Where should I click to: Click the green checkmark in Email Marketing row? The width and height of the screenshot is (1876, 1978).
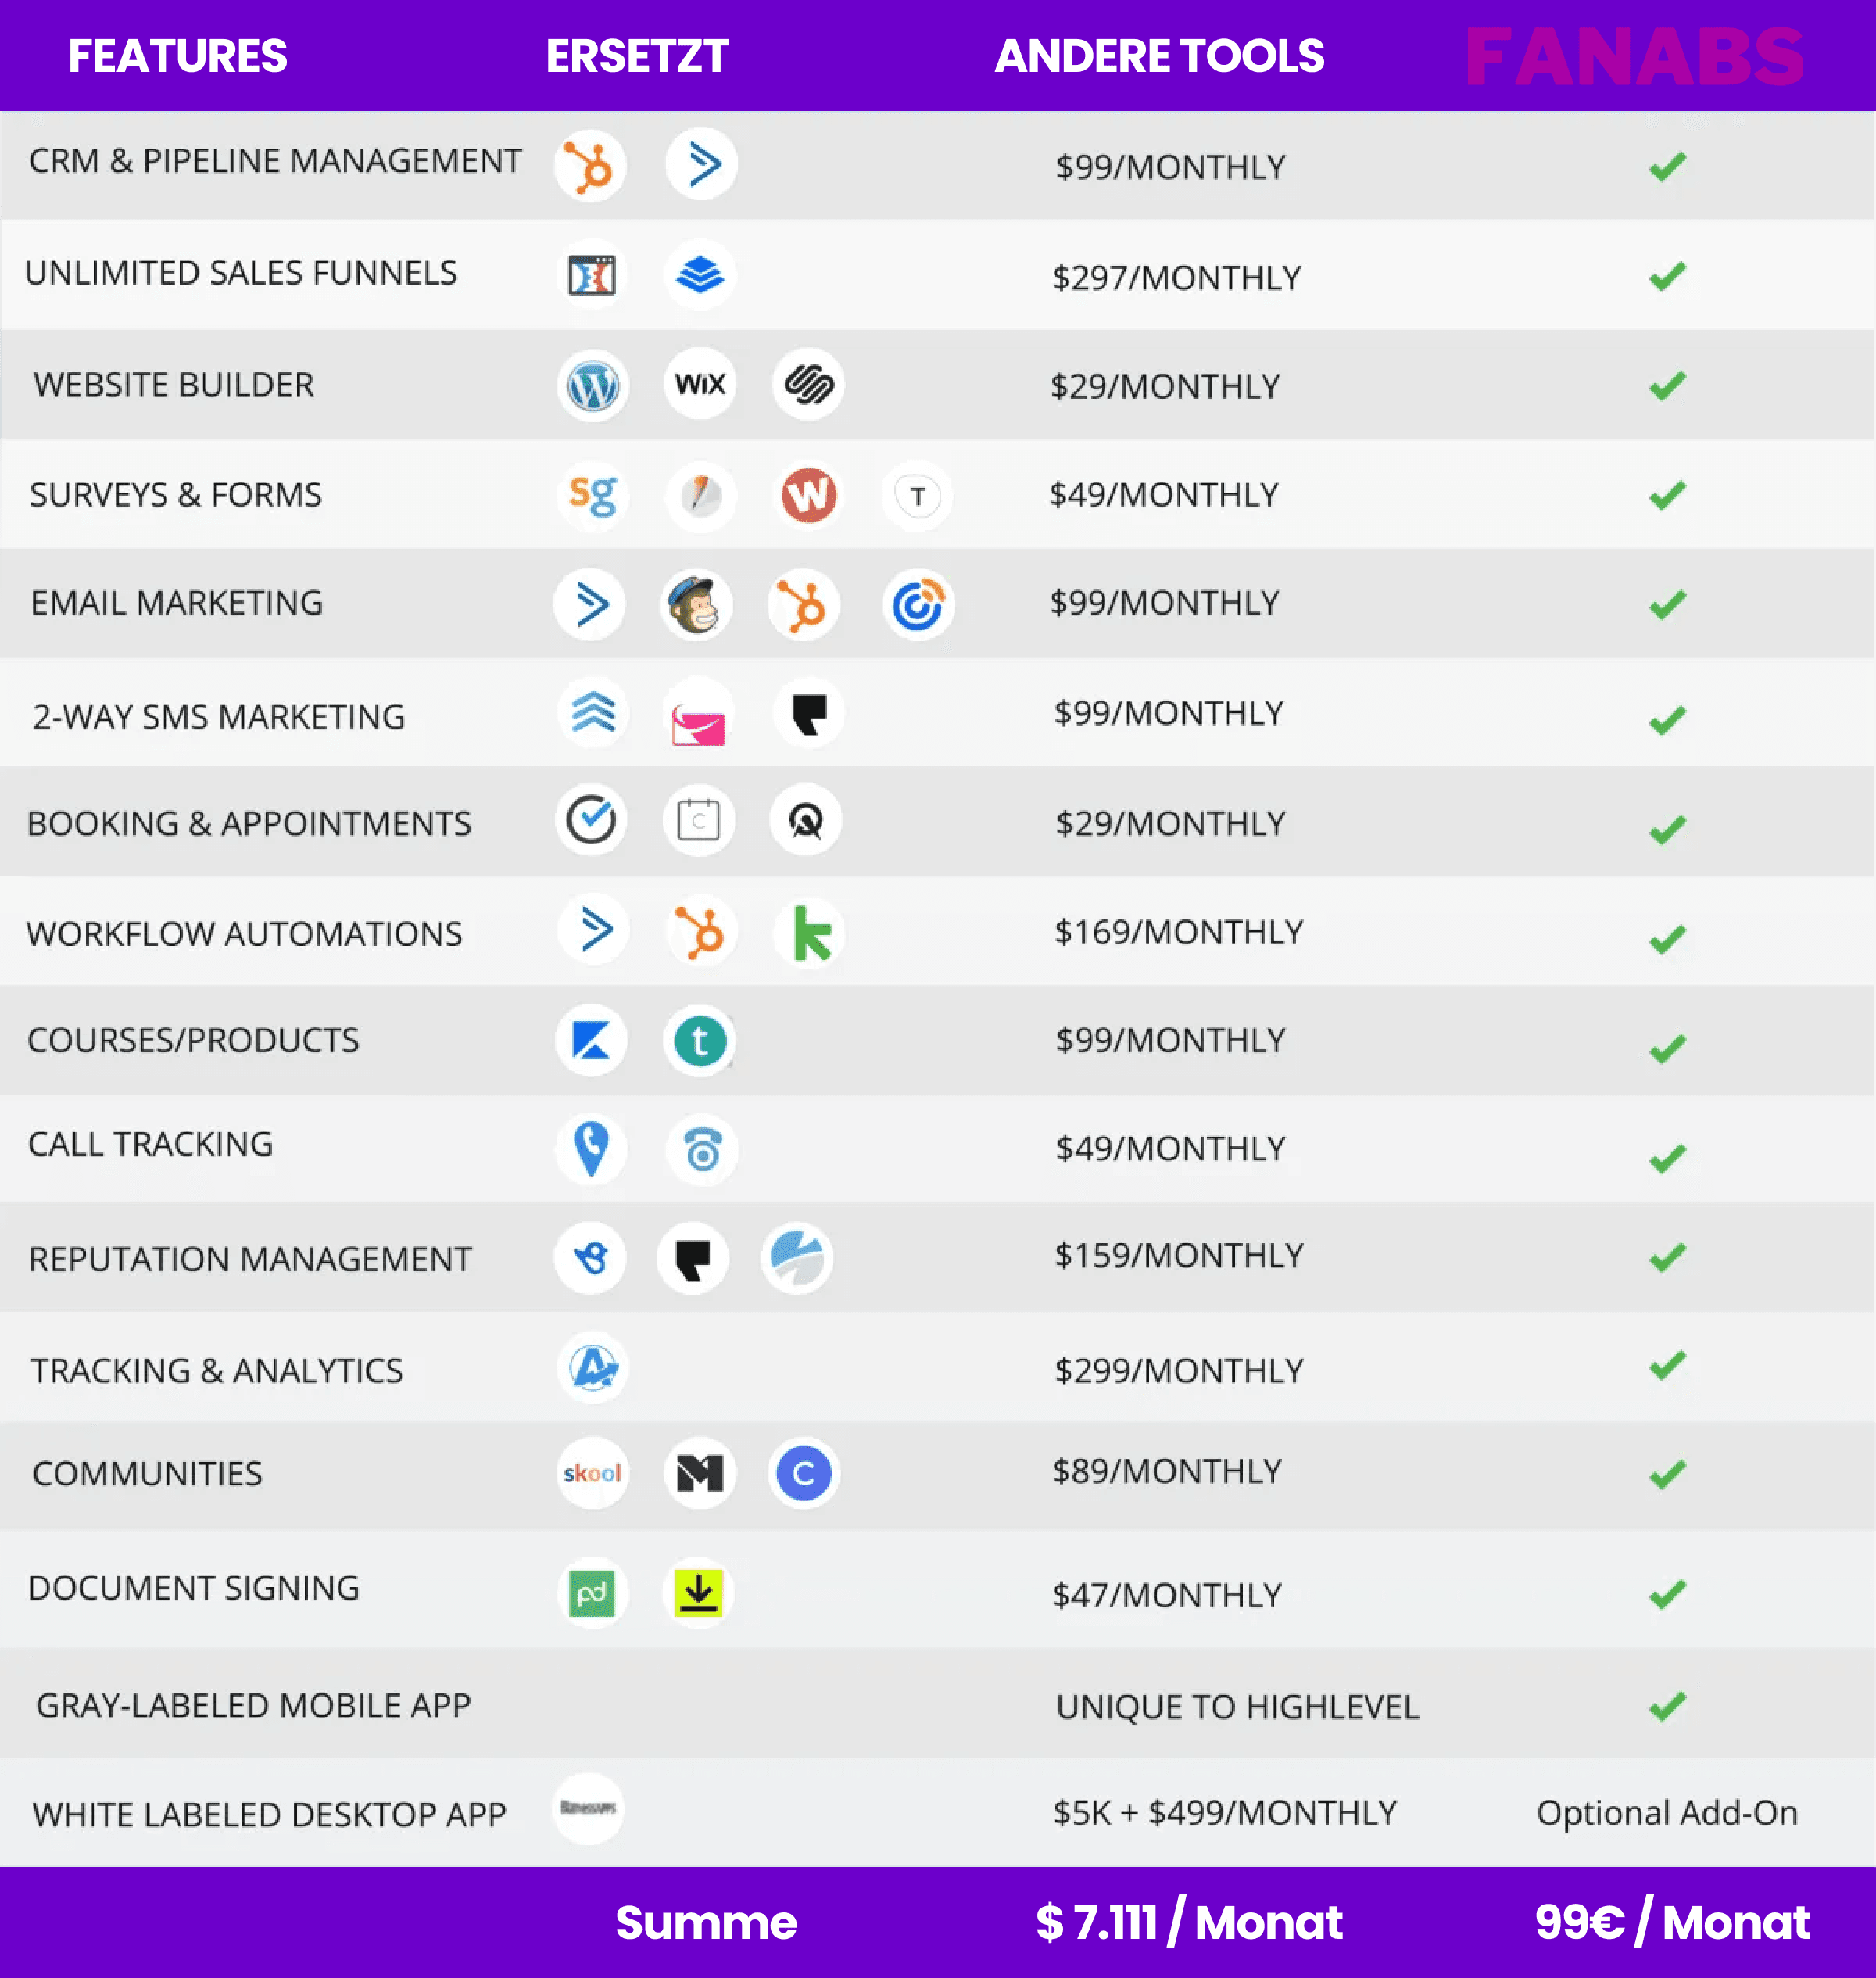click(x=1667, y=604)
